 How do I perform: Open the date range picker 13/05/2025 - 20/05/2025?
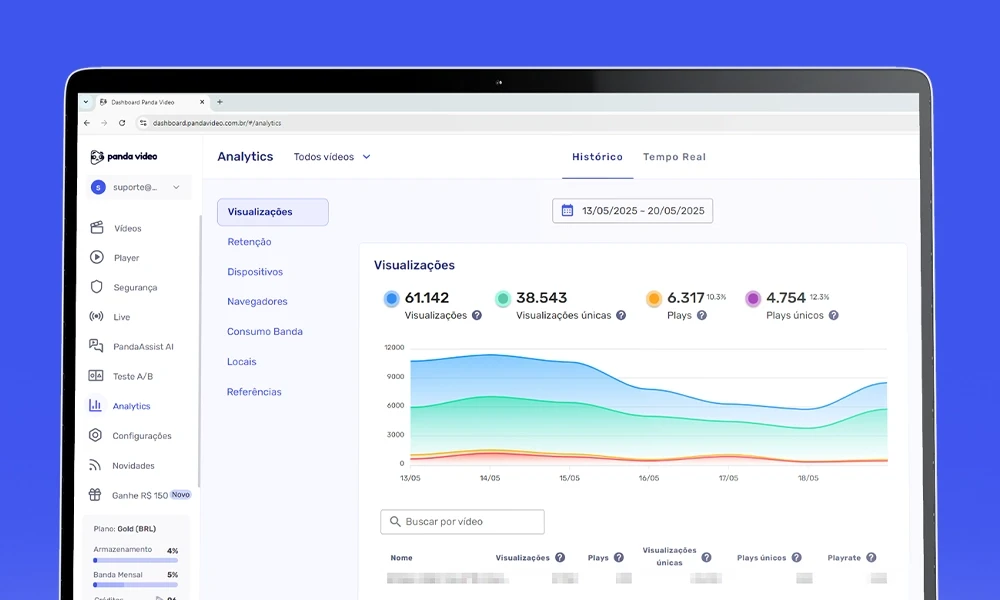click(x=632, y=210)
